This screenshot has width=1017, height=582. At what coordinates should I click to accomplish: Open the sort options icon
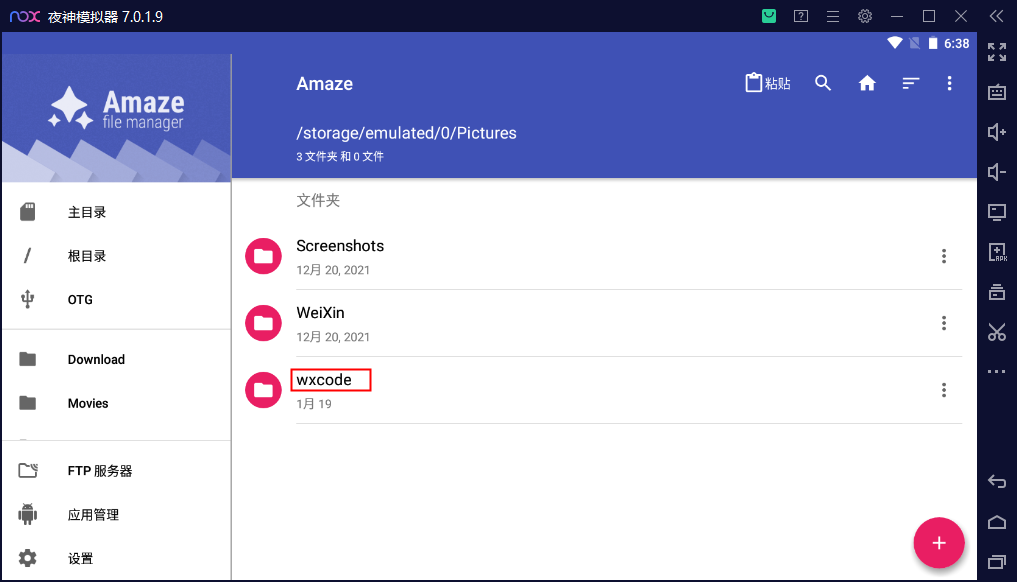pos(911,83)
